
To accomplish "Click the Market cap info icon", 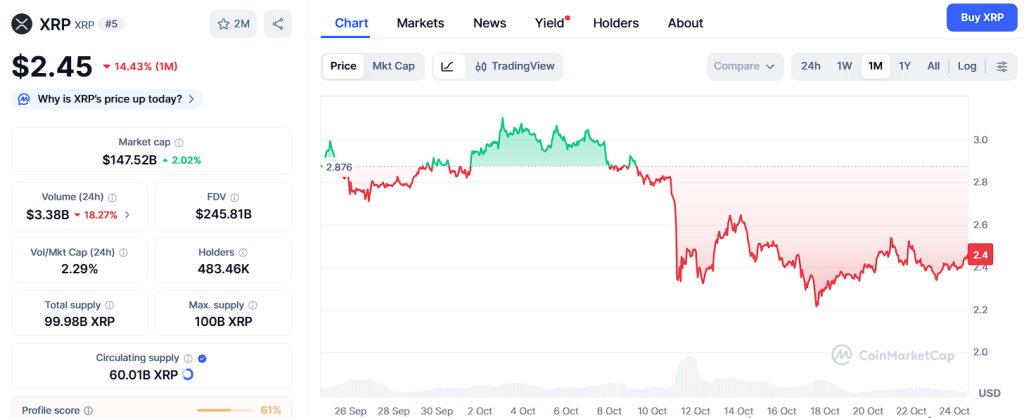I will tap(180, 143).
